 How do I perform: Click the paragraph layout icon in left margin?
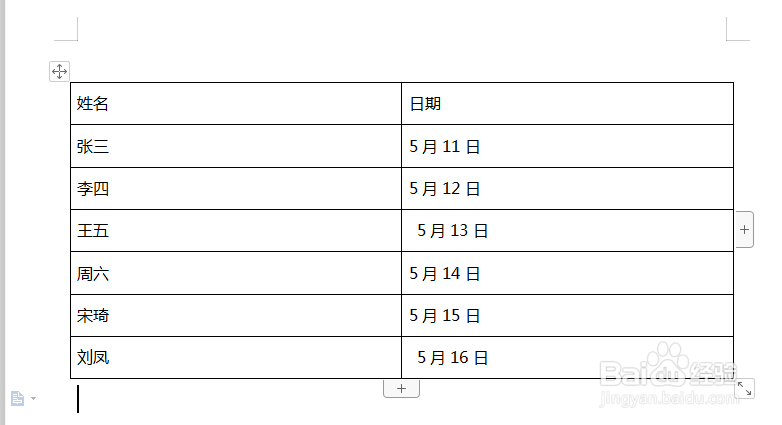(17, 399)
